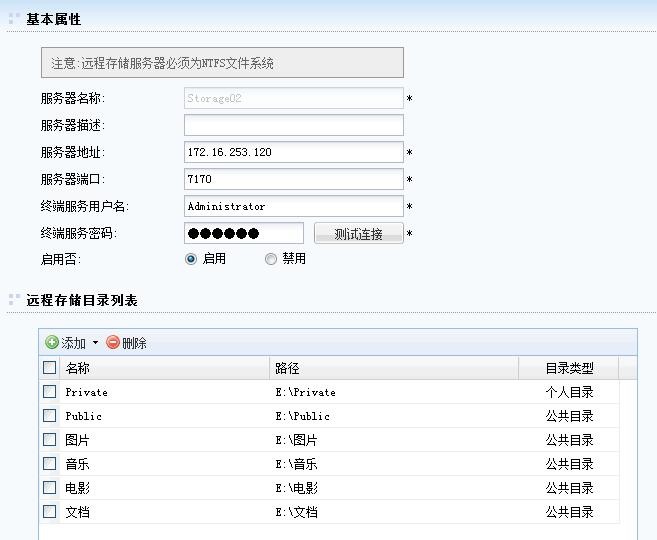Click the 服务器端口 field showing 7170

pyautogui.click(x=293, y=179)
